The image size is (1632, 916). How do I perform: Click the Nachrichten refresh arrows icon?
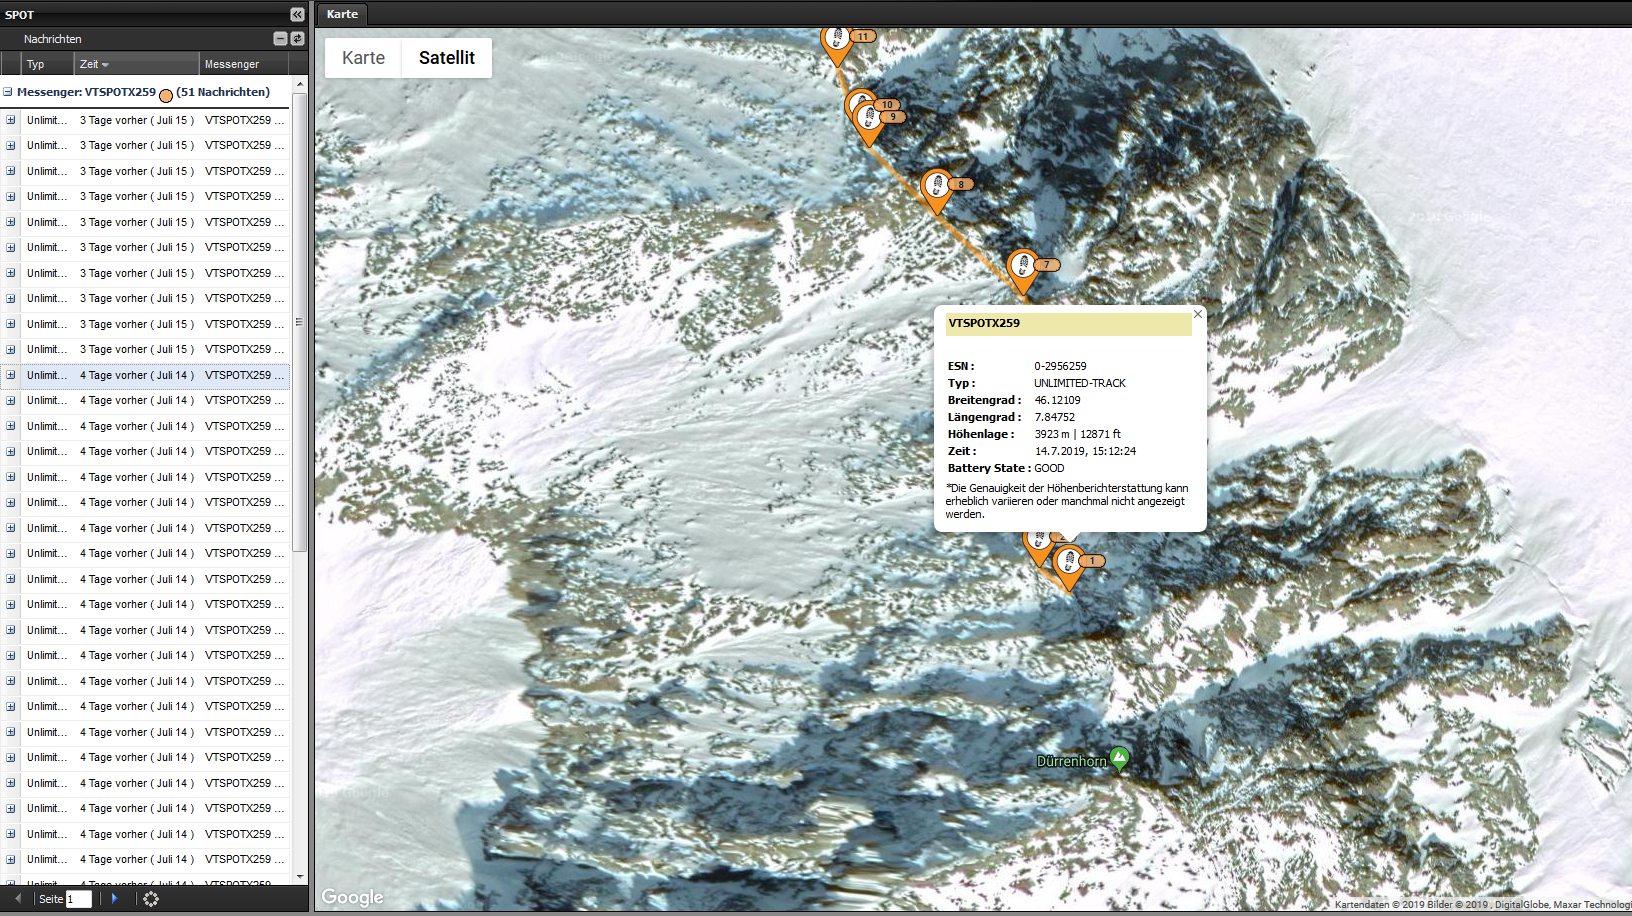(x=297, y=38)
